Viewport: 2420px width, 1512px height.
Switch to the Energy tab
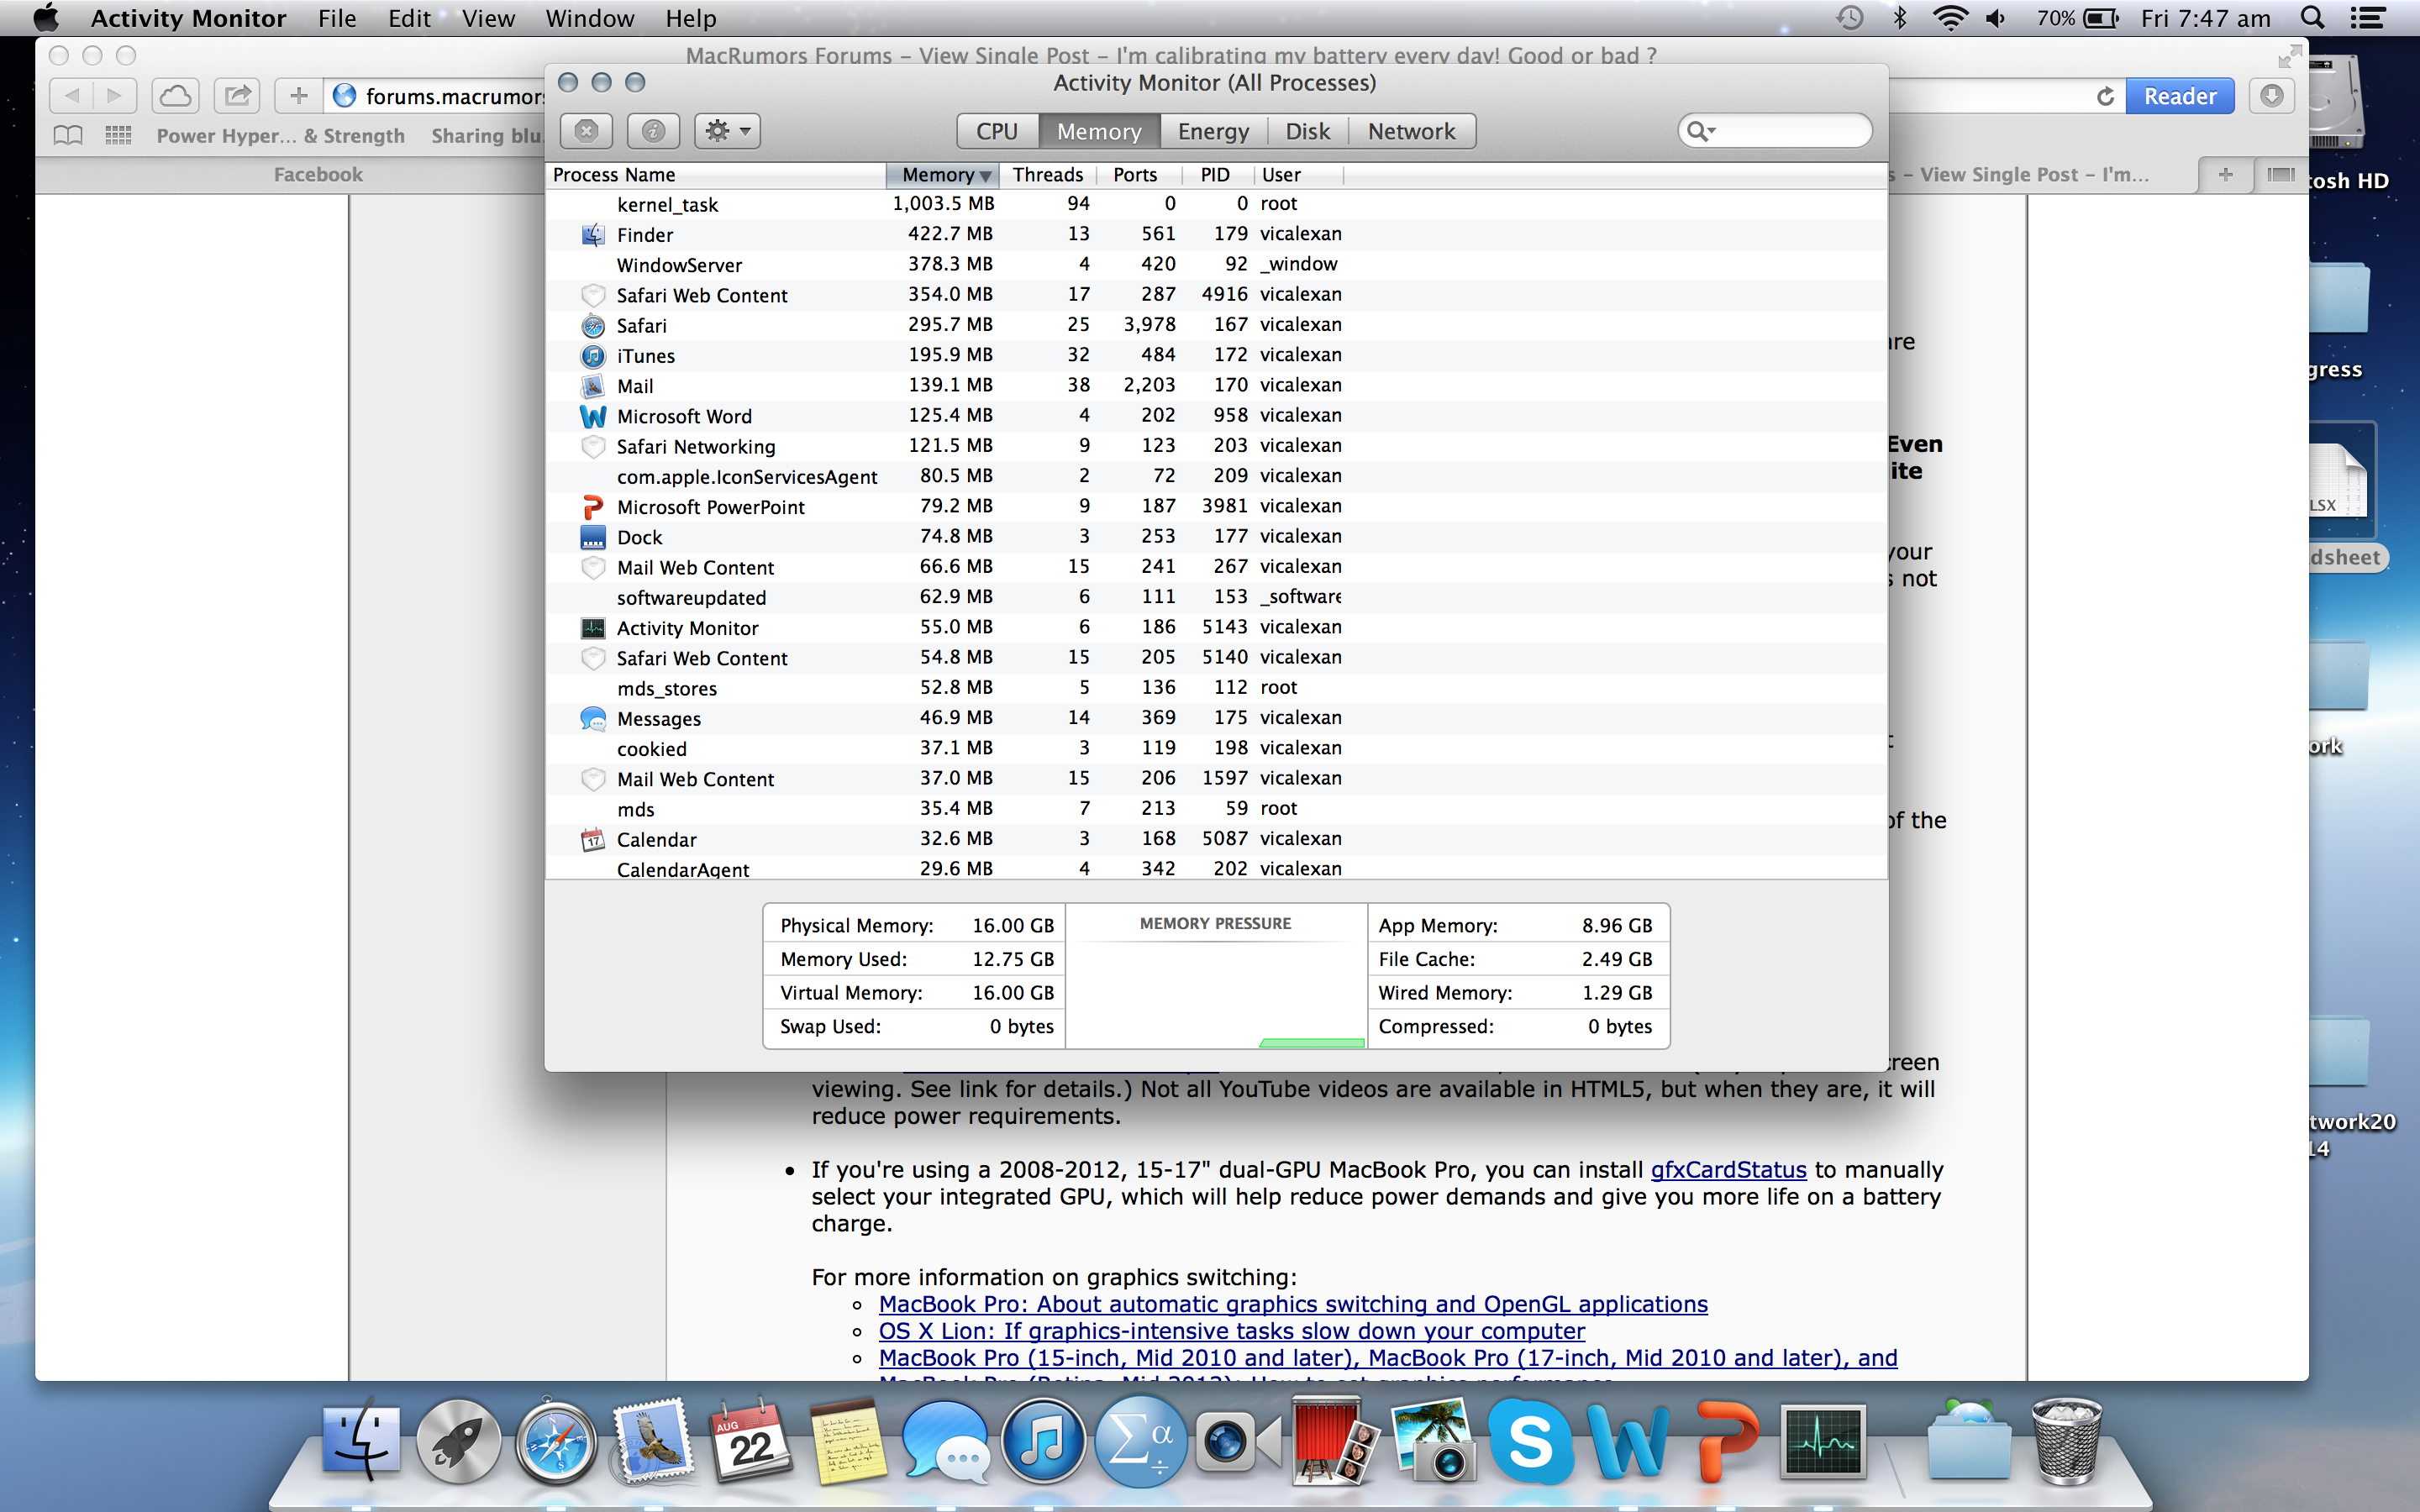click(1213, 131)
